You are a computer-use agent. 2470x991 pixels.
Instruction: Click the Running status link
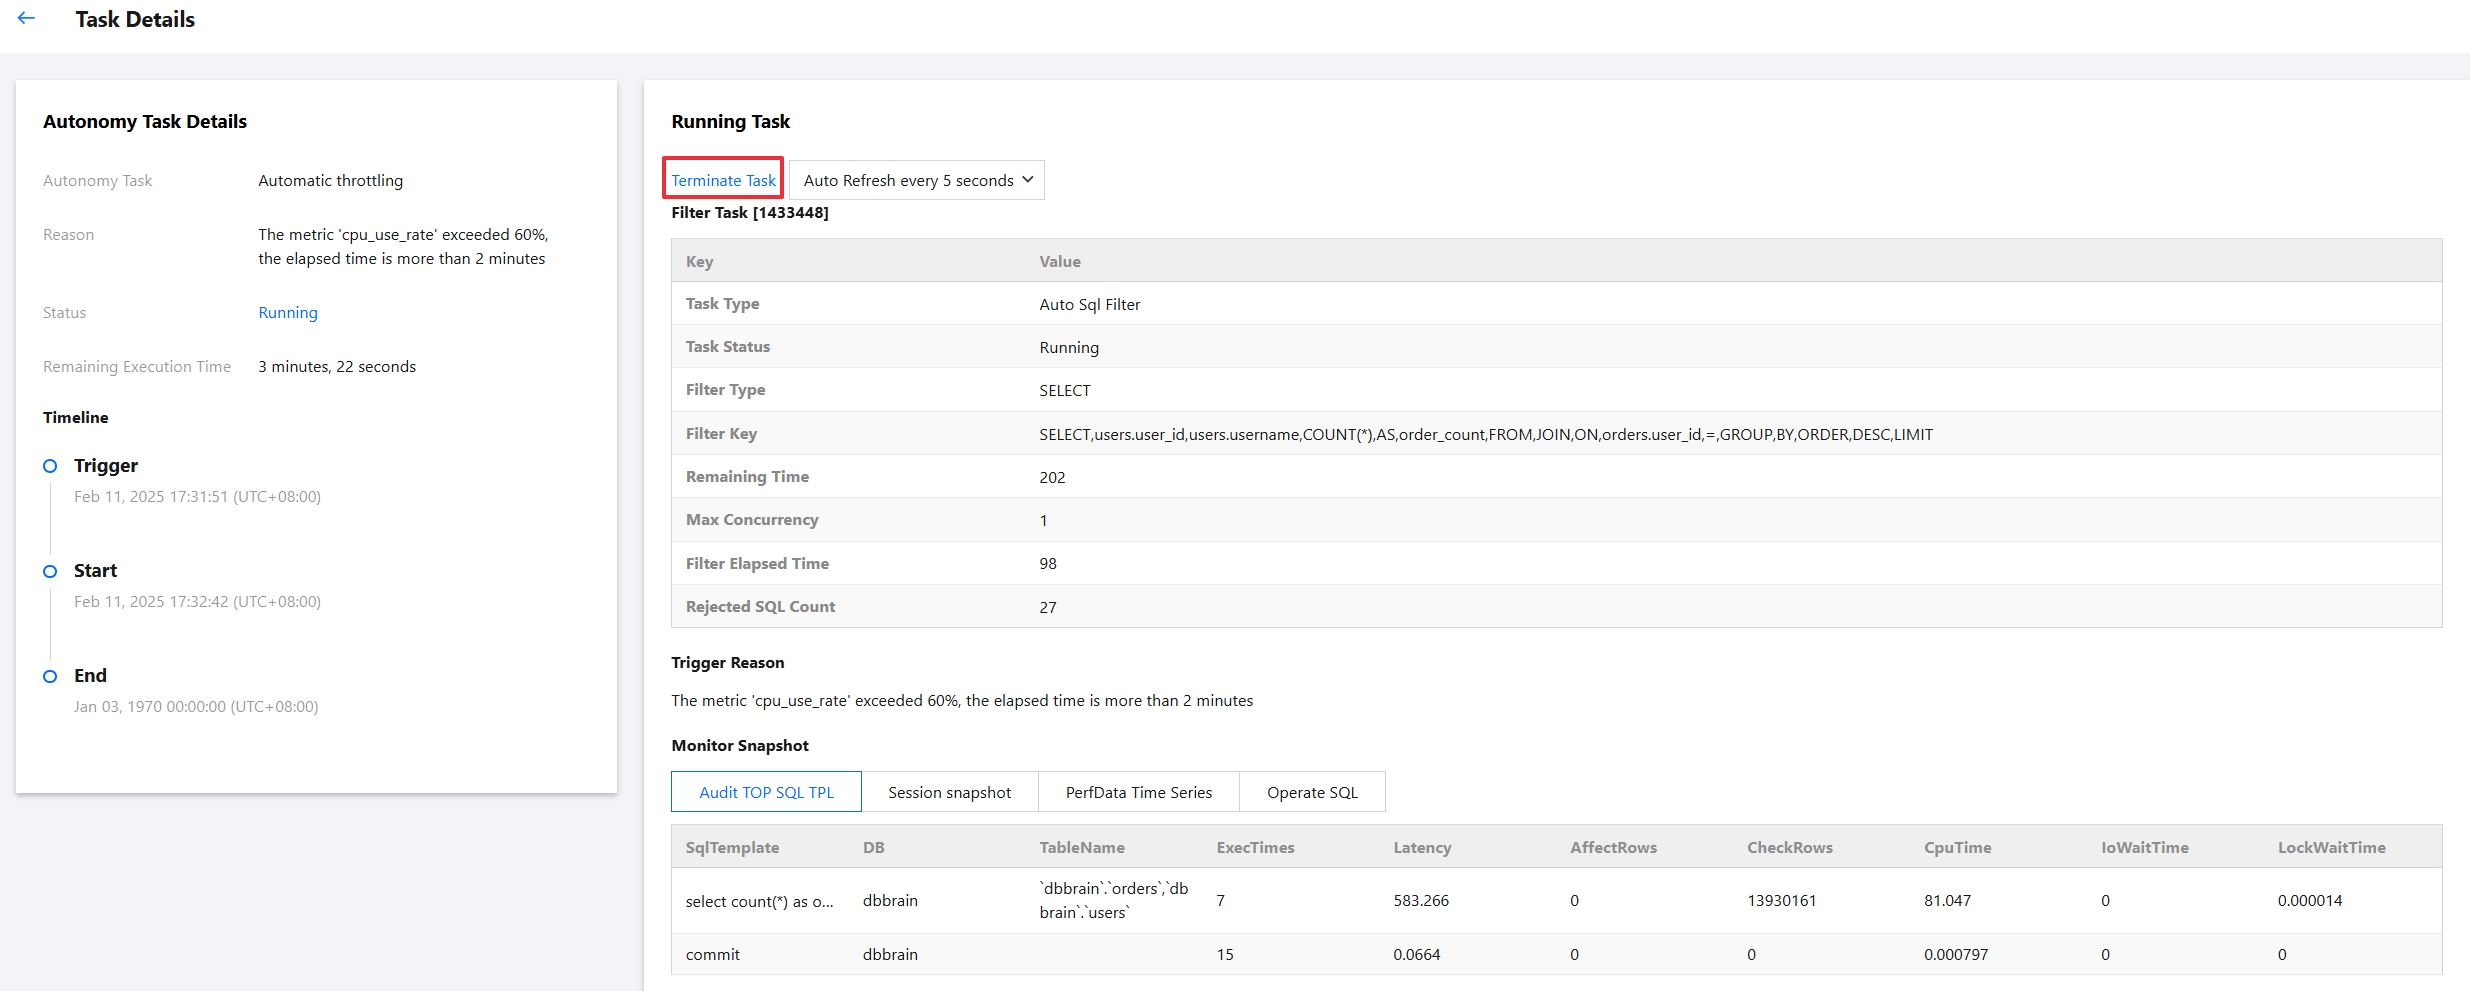[x=288, y=312]
